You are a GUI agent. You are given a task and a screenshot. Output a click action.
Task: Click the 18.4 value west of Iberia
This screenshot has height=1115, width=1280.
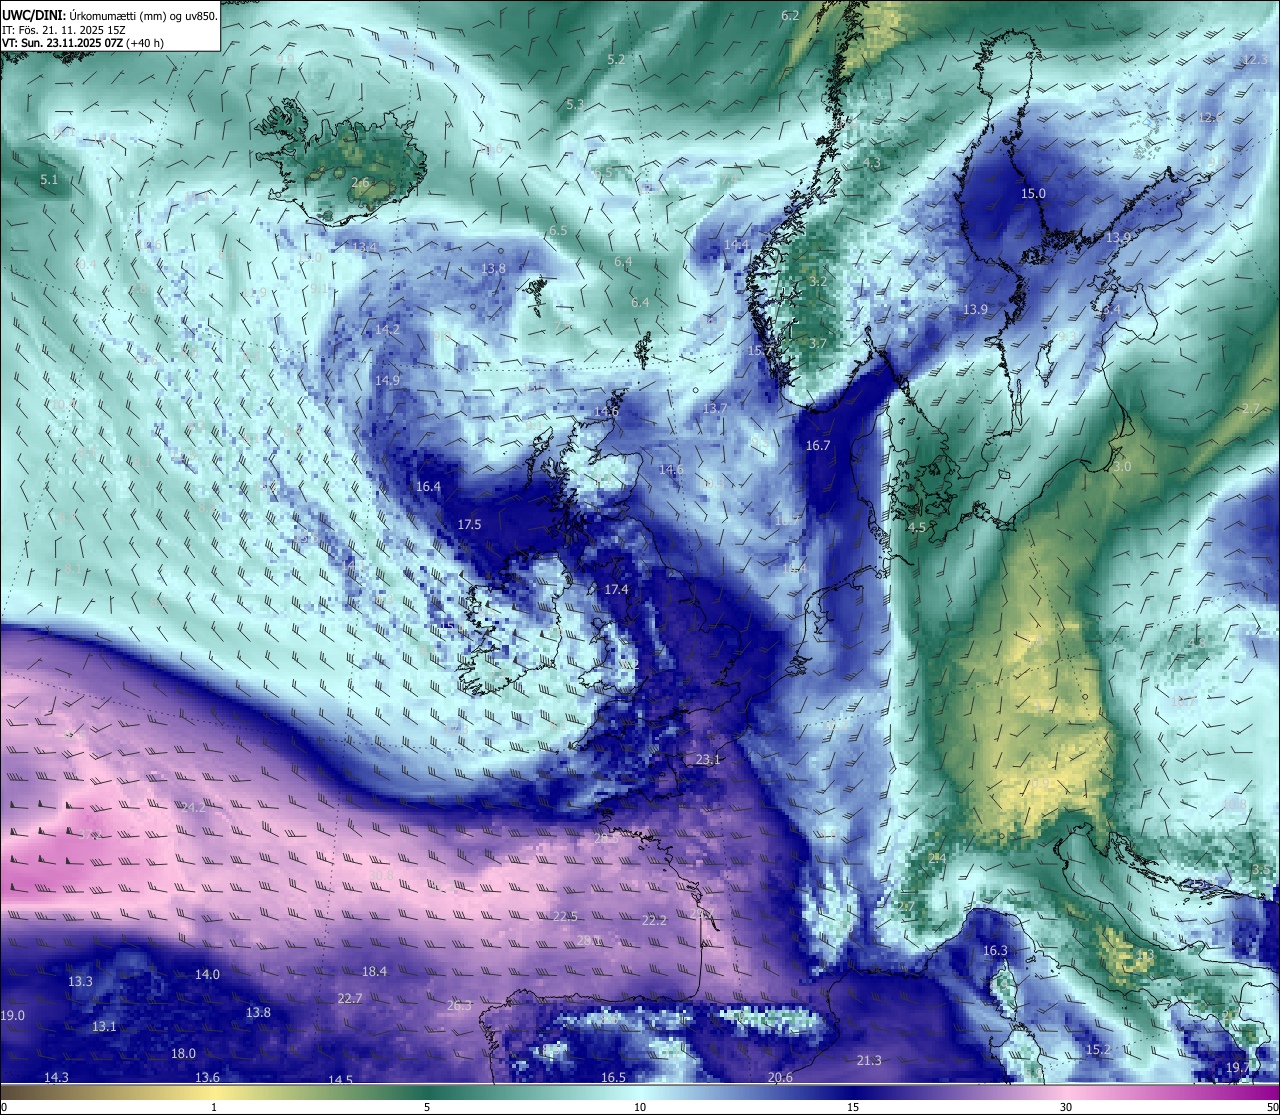click(374, 971)
